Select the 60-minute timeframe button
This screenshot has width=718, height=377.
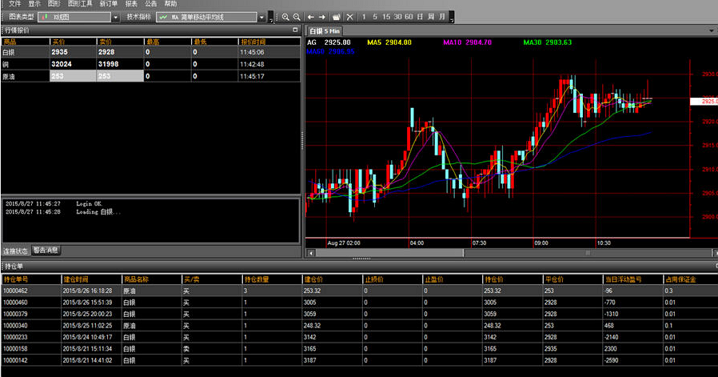point(409,16)
